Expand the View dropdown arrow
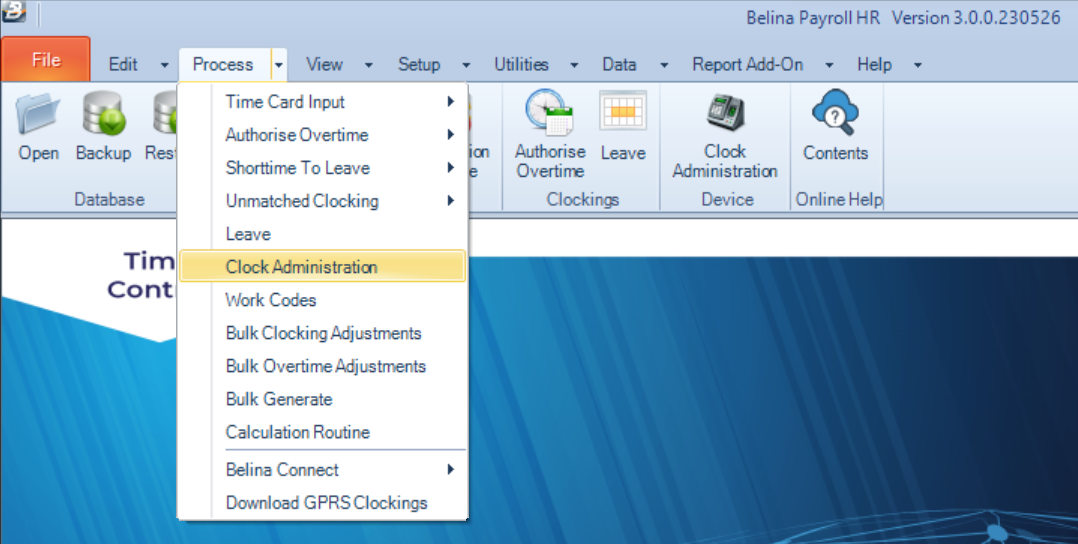This screenshot has height=544, width=1078. point(368,65)
